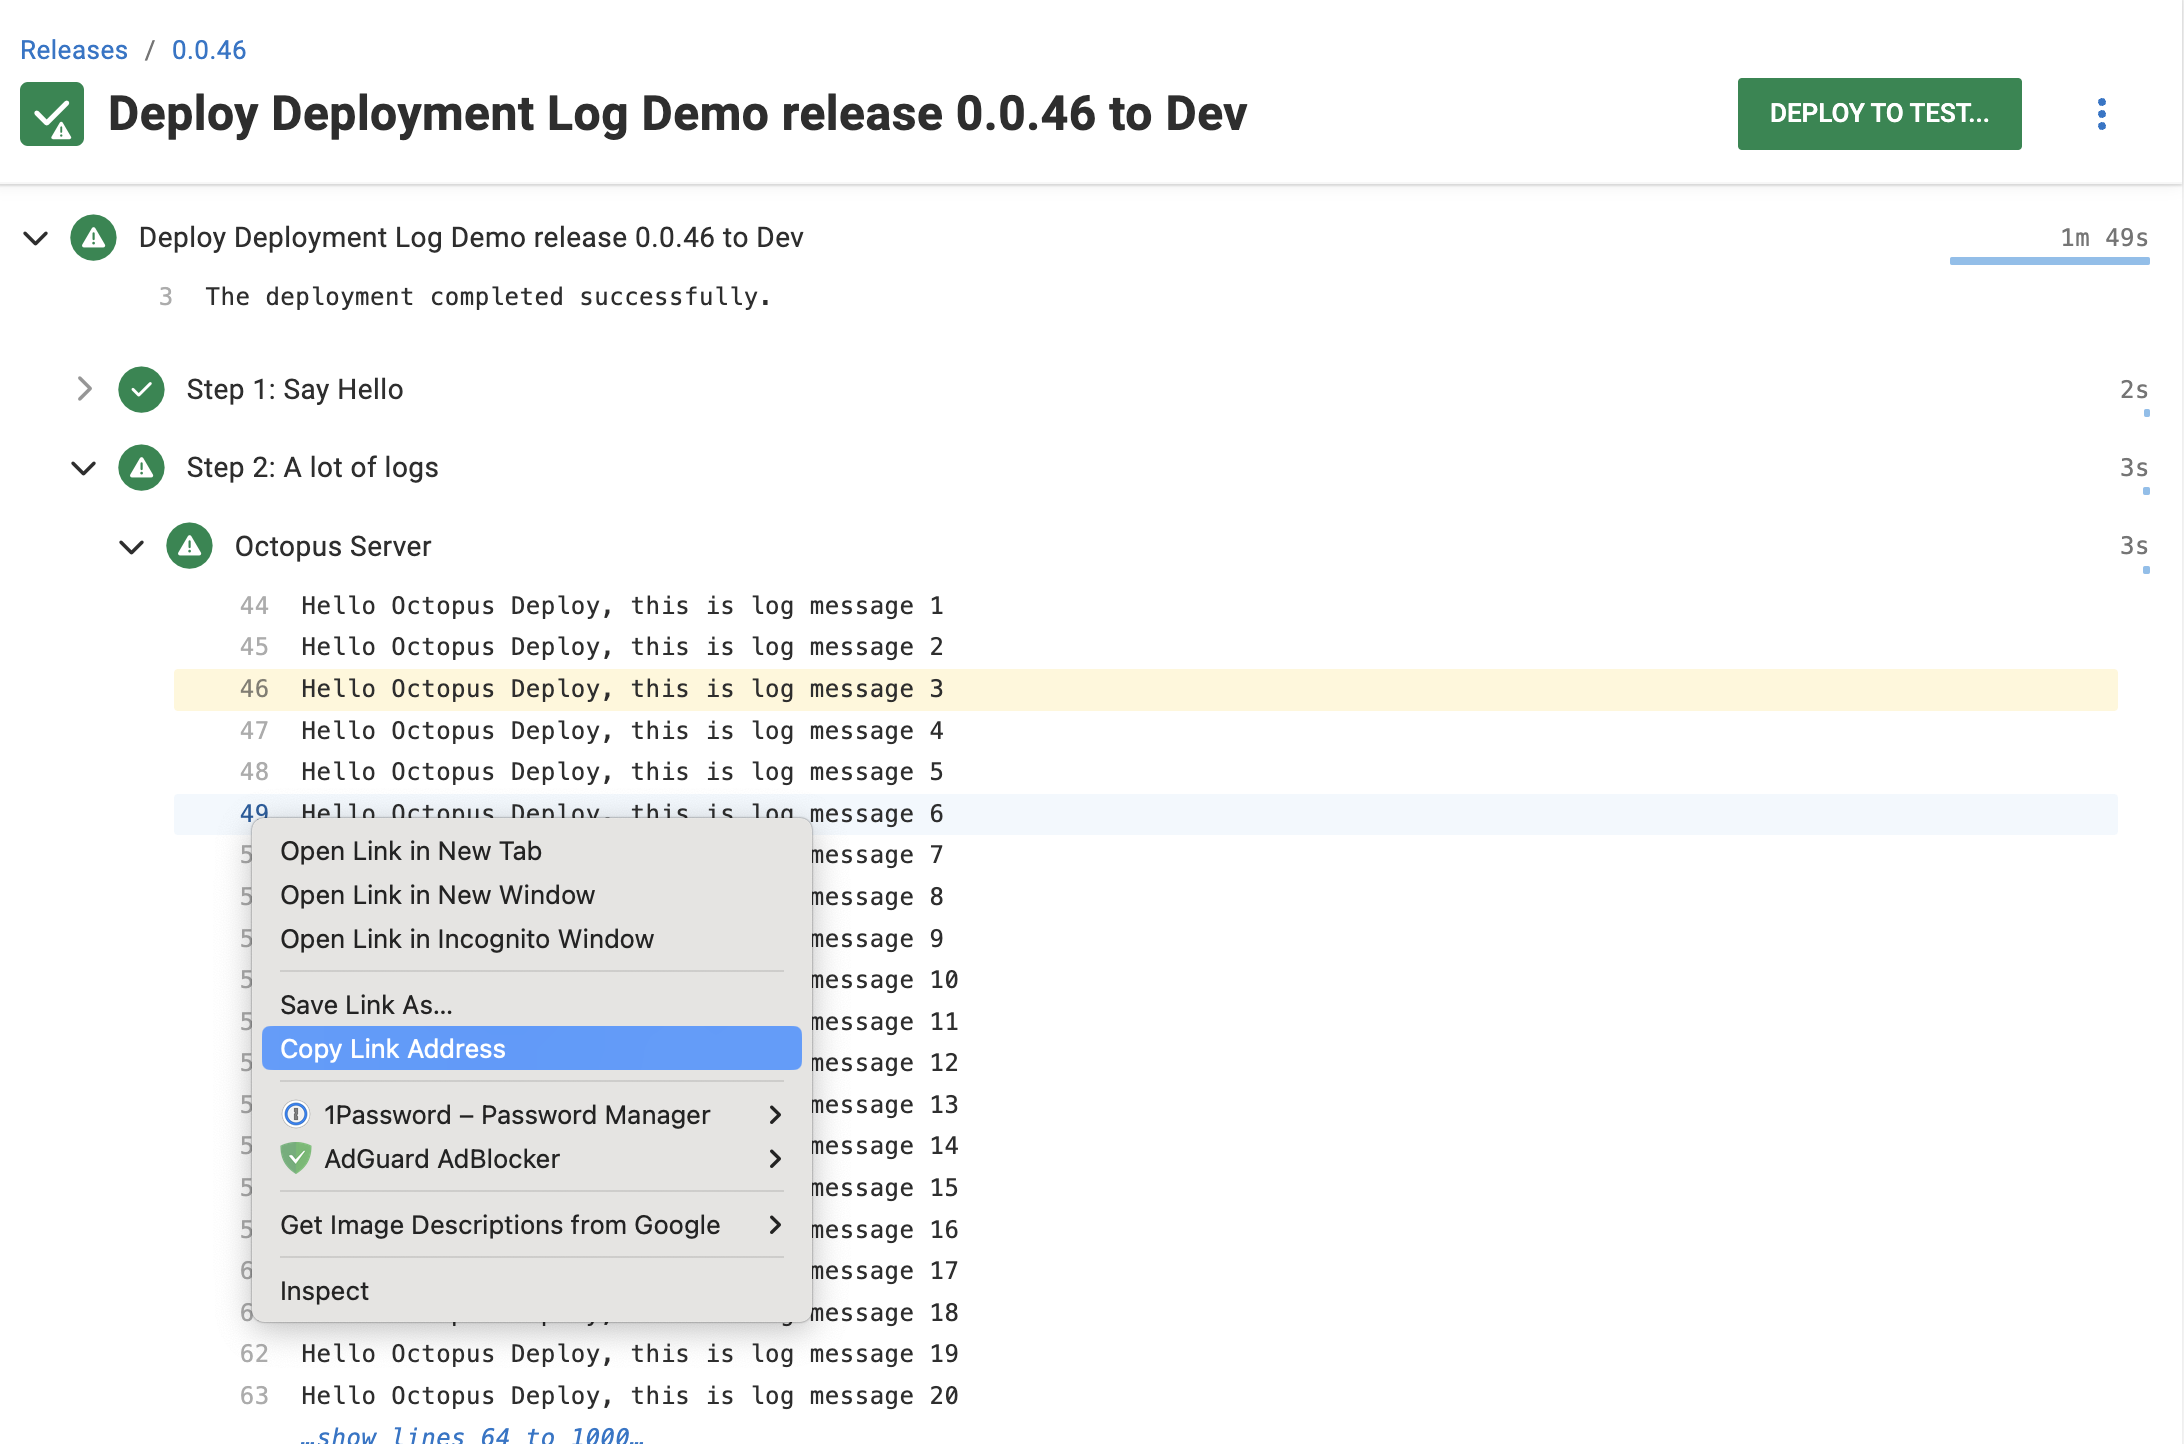Click the 1Password icon in context menu
This screenshot has width=2184, height=1444.
point(296,1114)
